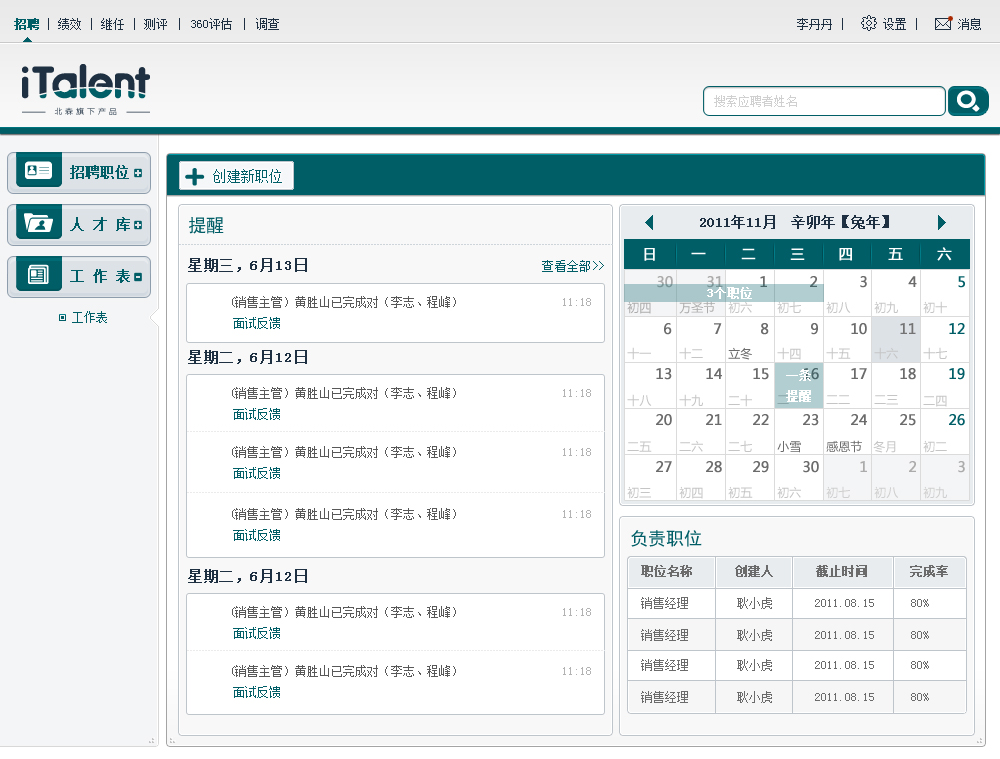Switch to the 招聘 tab
This screenshot has width=1000, height=759.
[x=27, y=24]
